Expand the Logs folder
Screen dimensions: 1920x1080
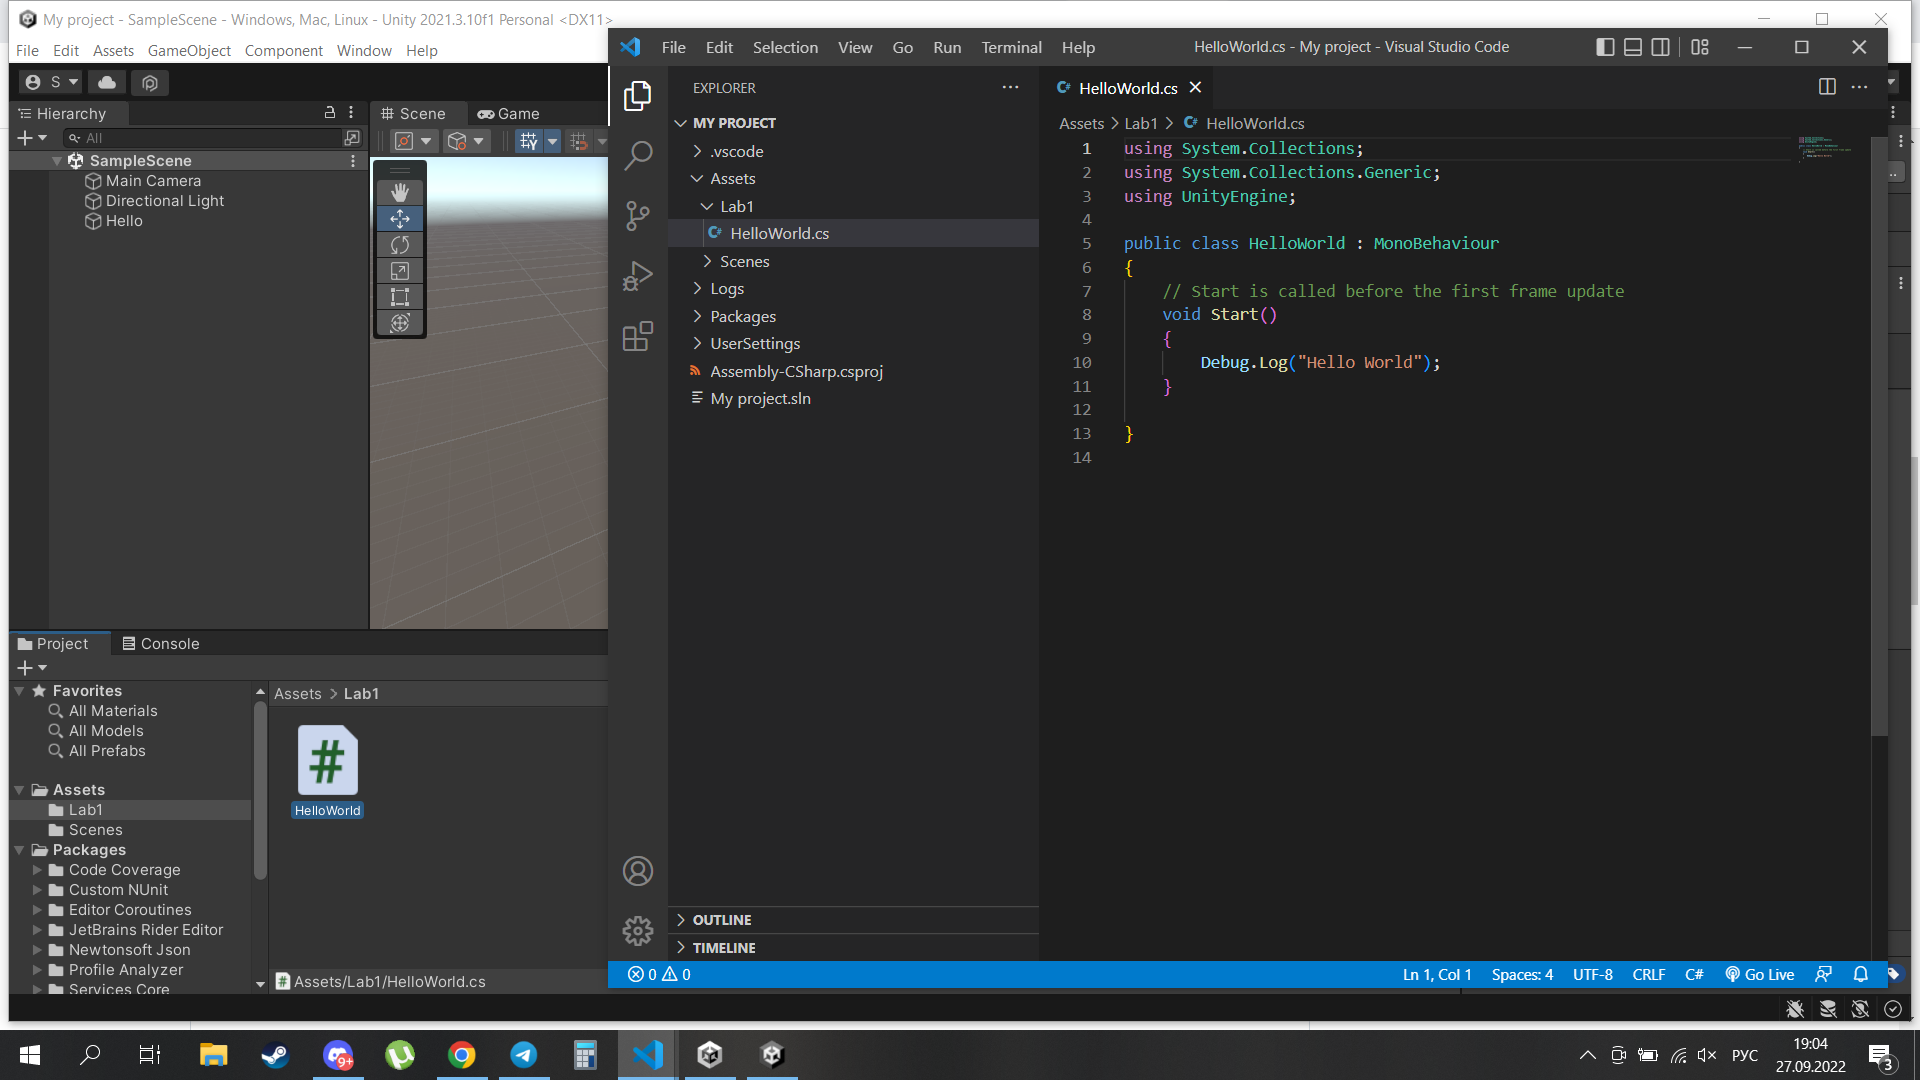coord(697,289)
